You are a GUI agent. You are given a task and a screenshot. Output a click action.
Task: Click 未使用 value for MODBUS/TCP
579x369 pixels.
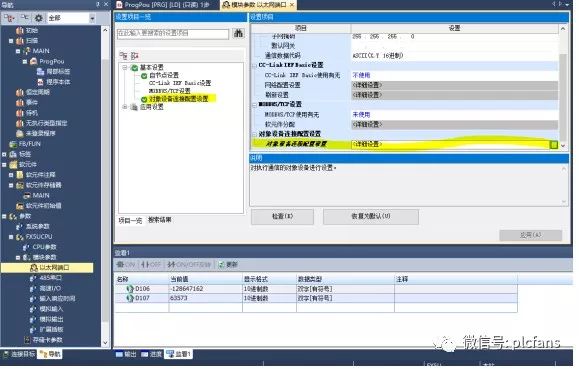361,115
